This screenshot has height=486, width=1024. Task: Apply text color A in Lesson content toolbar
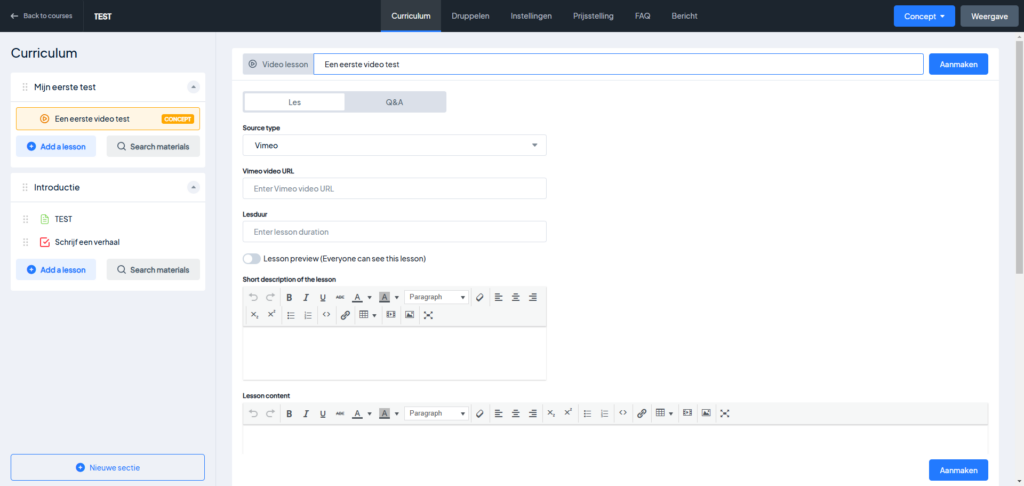click(x=357, y=413)
